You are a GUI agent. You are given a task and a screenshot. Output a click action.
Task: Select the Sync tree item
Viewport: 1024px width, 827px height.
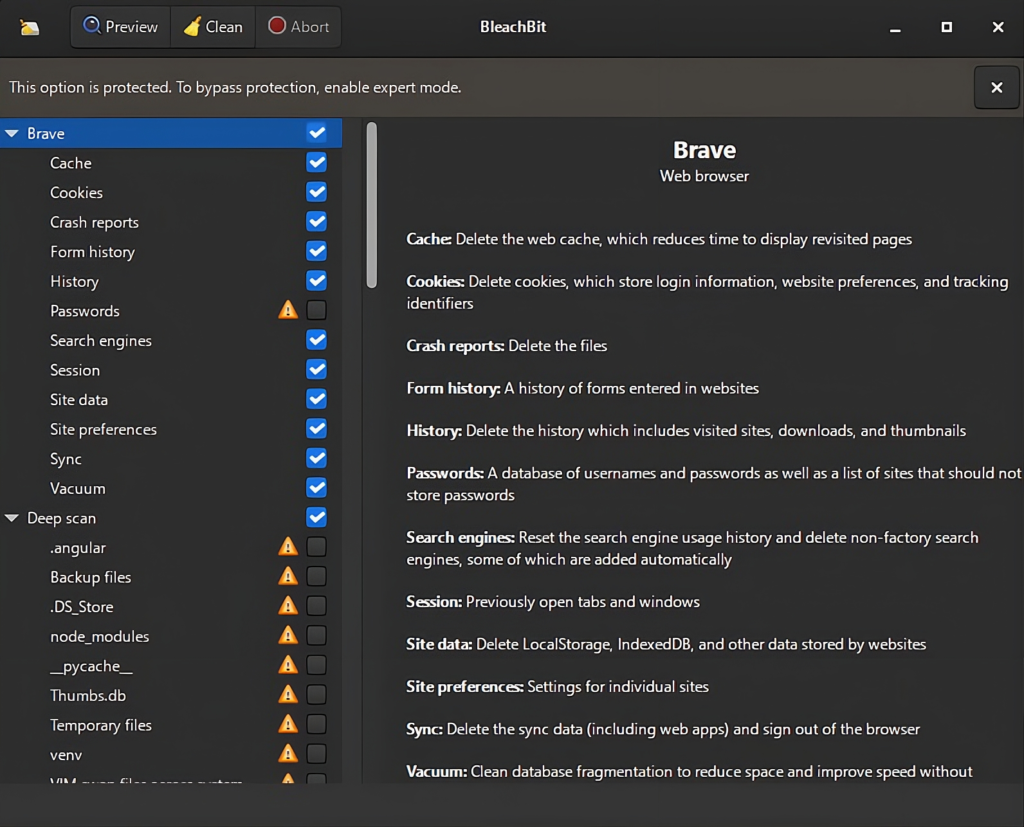tap(171, 459)
